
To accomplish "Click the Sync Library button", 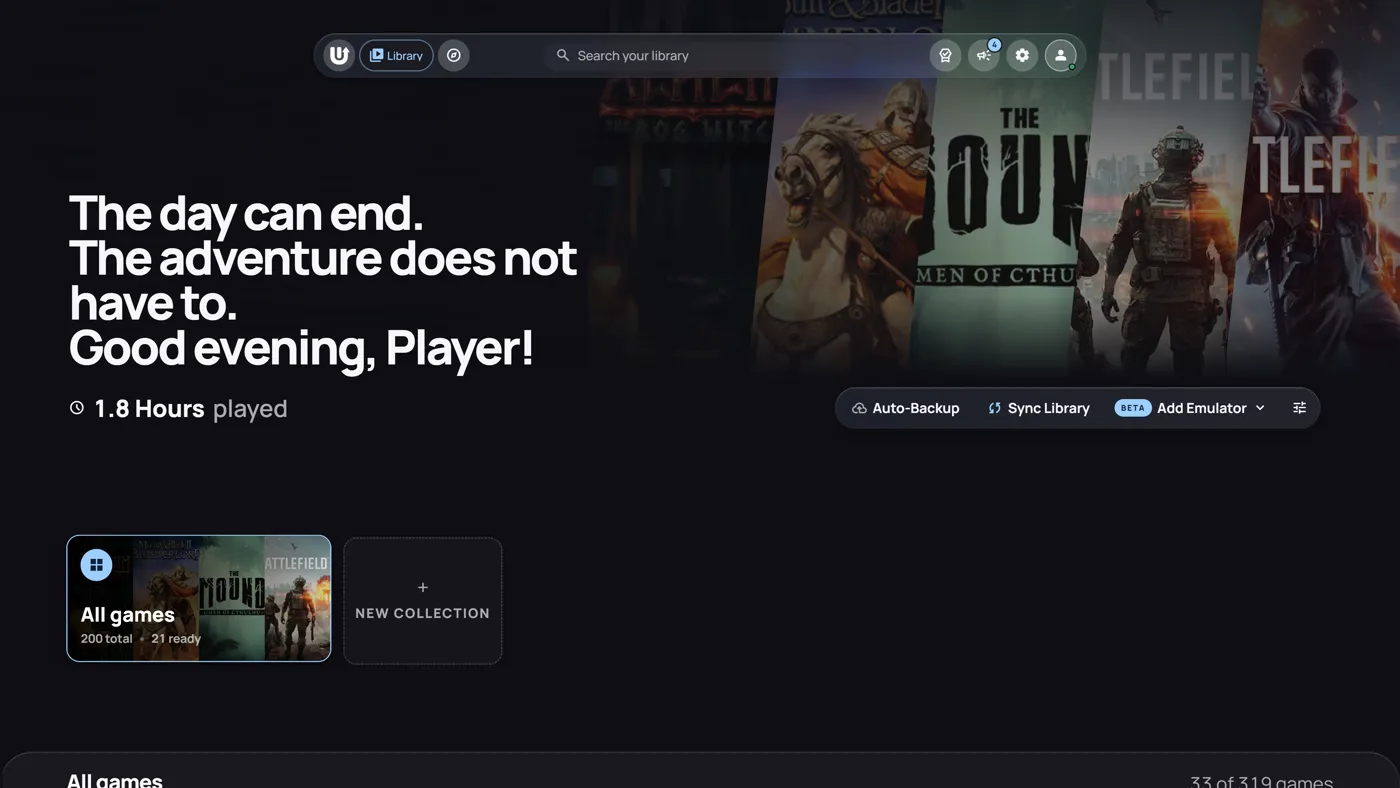I will 1039,408.
